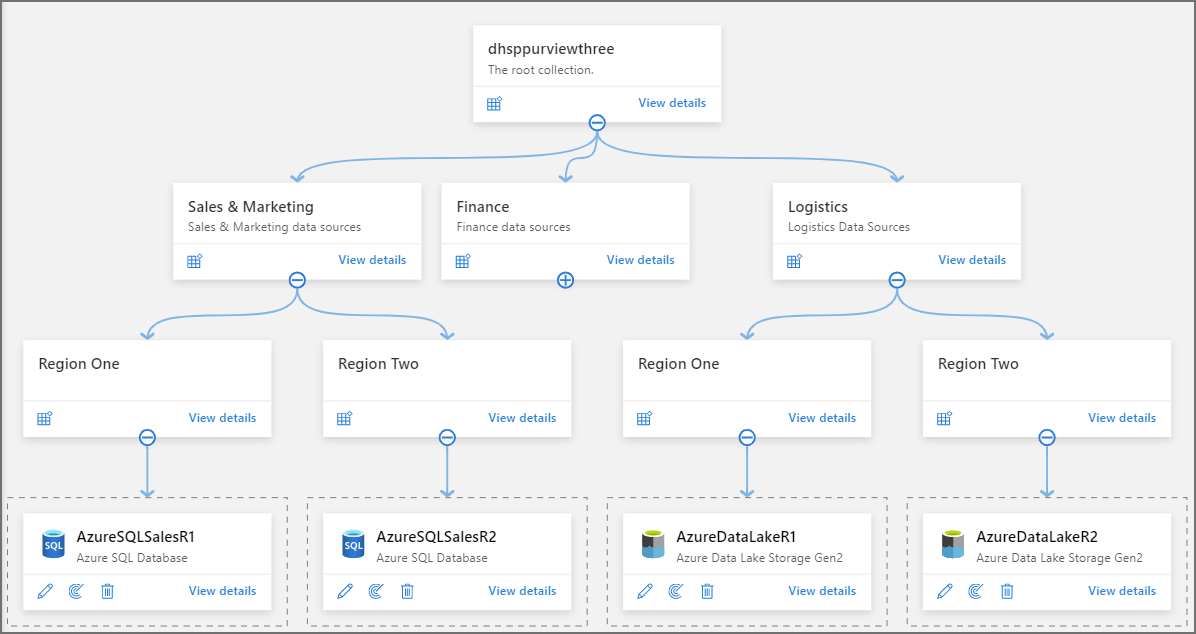This screenshot has height=634, width=1196.
Task: Click the scan target icon on AzureDataLakeR1
Action: [675, 591]
